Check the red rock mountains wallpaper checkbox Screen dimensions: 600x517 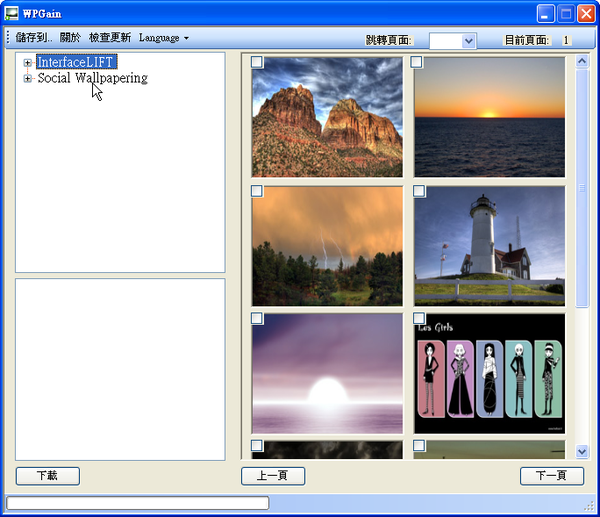pos(257,62)
